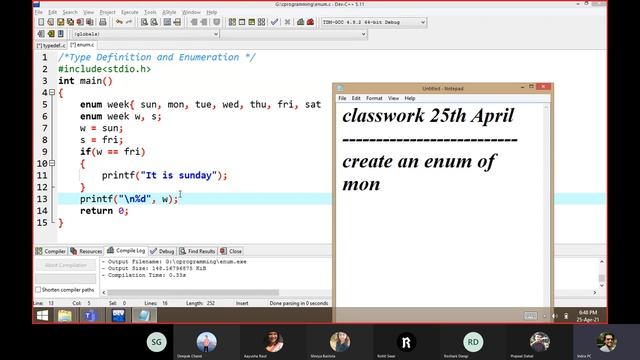Open the File menu in Dev-C++

39,12
